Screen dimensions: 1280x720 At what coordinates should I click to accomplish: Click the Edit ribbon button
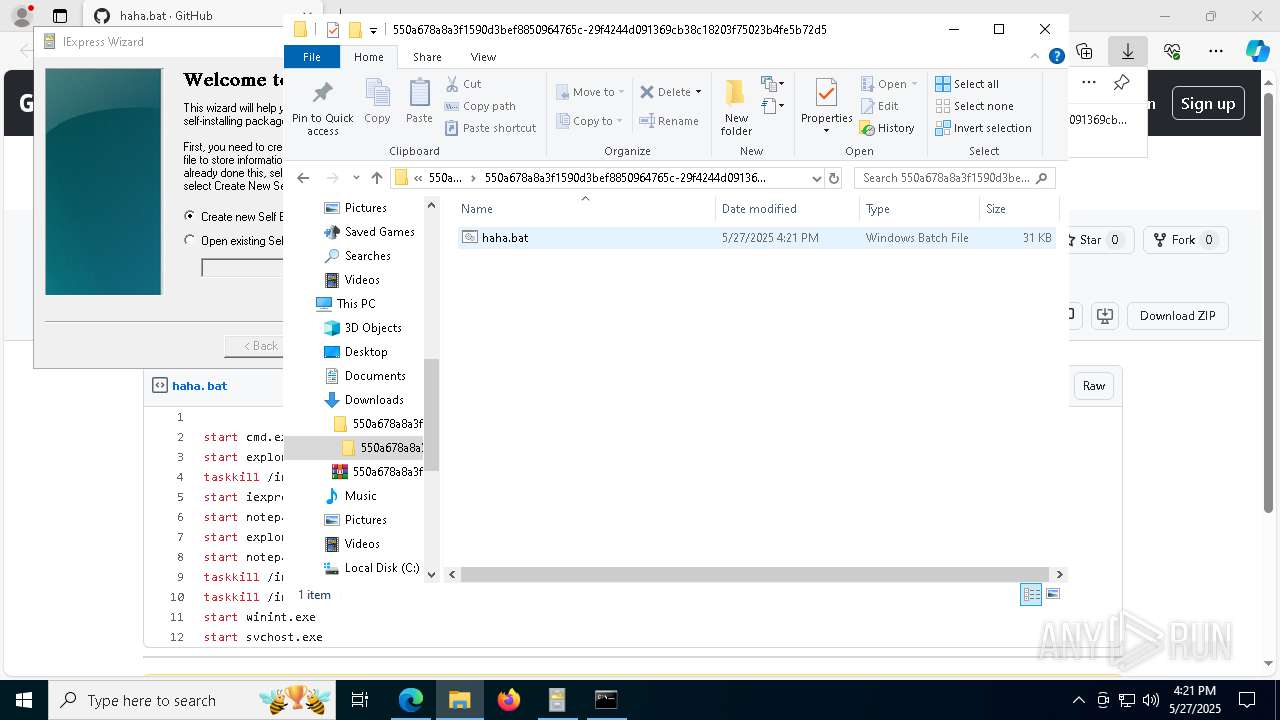(879, 106)
